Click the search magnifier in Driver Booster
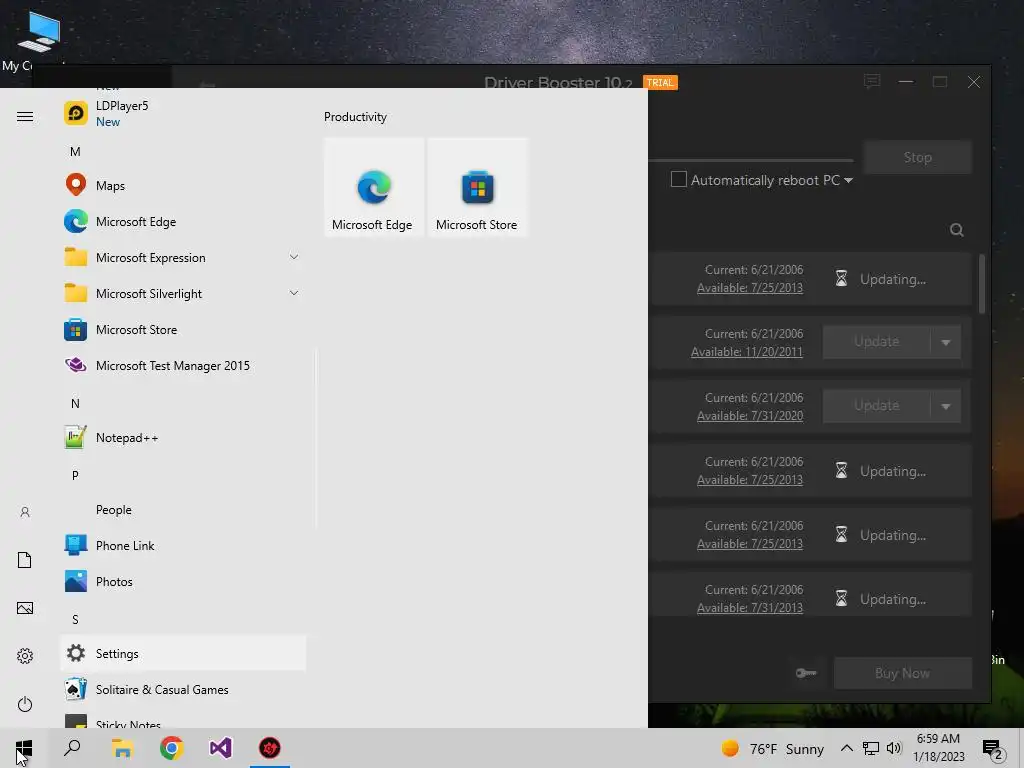The height and width of the screenshot is (768, 1024). pyautogui.click(x=957, y=230)
